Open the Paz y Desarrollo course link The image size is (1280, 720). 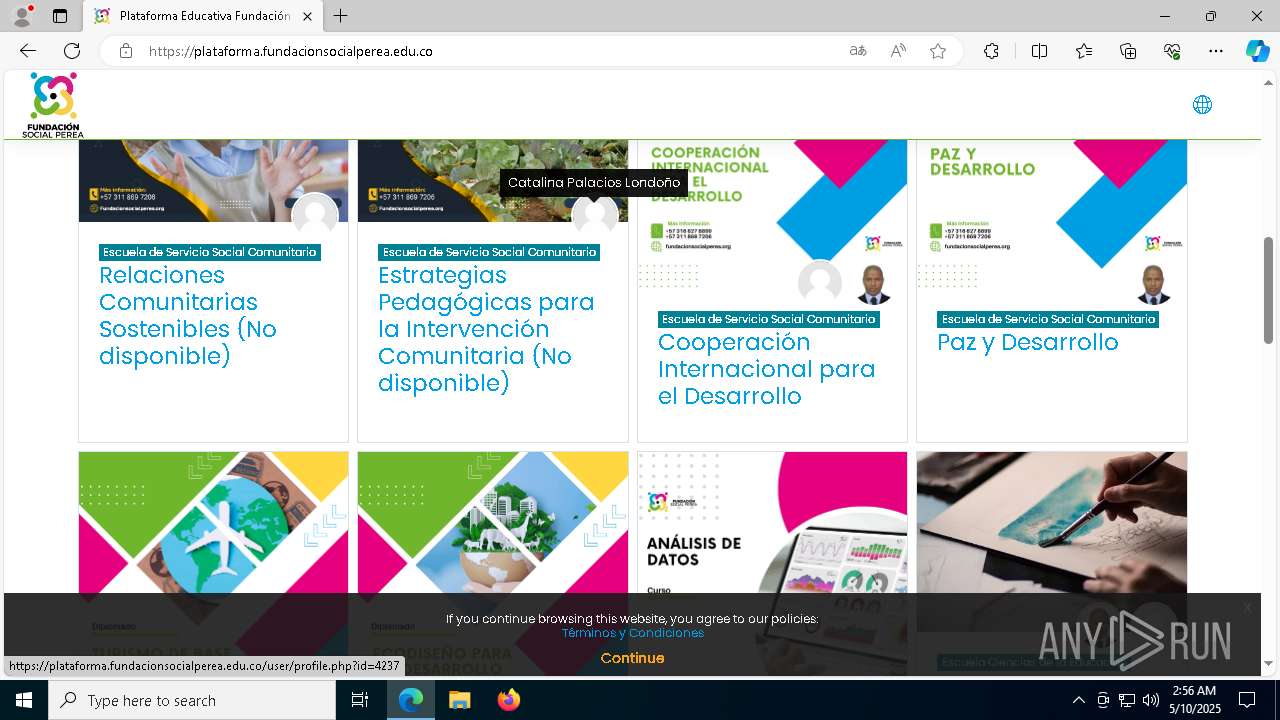[x=1028, y=342]
